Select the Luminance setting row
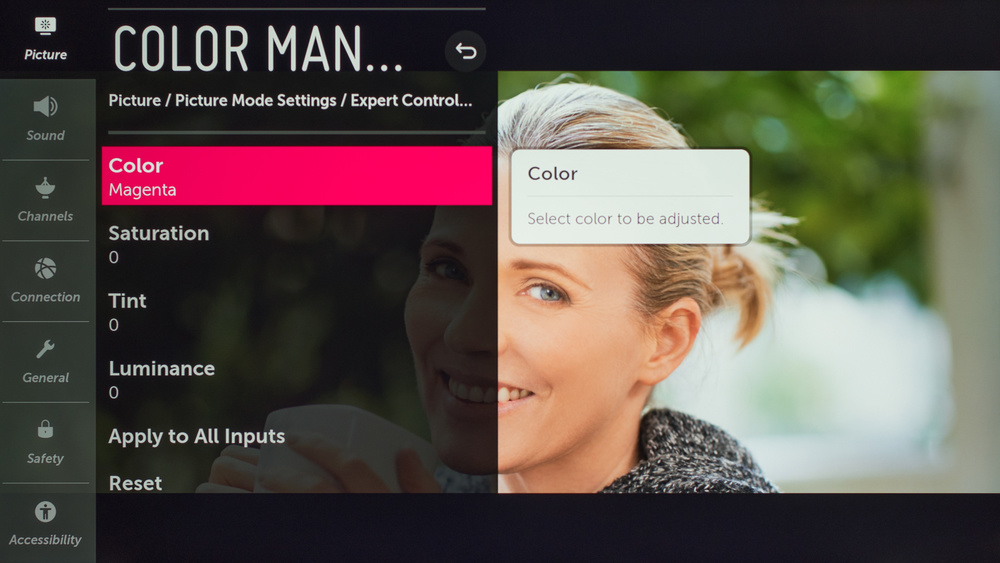Viewport: 1000px width, 563px height. pyautogui.click(x=297, y=379)
